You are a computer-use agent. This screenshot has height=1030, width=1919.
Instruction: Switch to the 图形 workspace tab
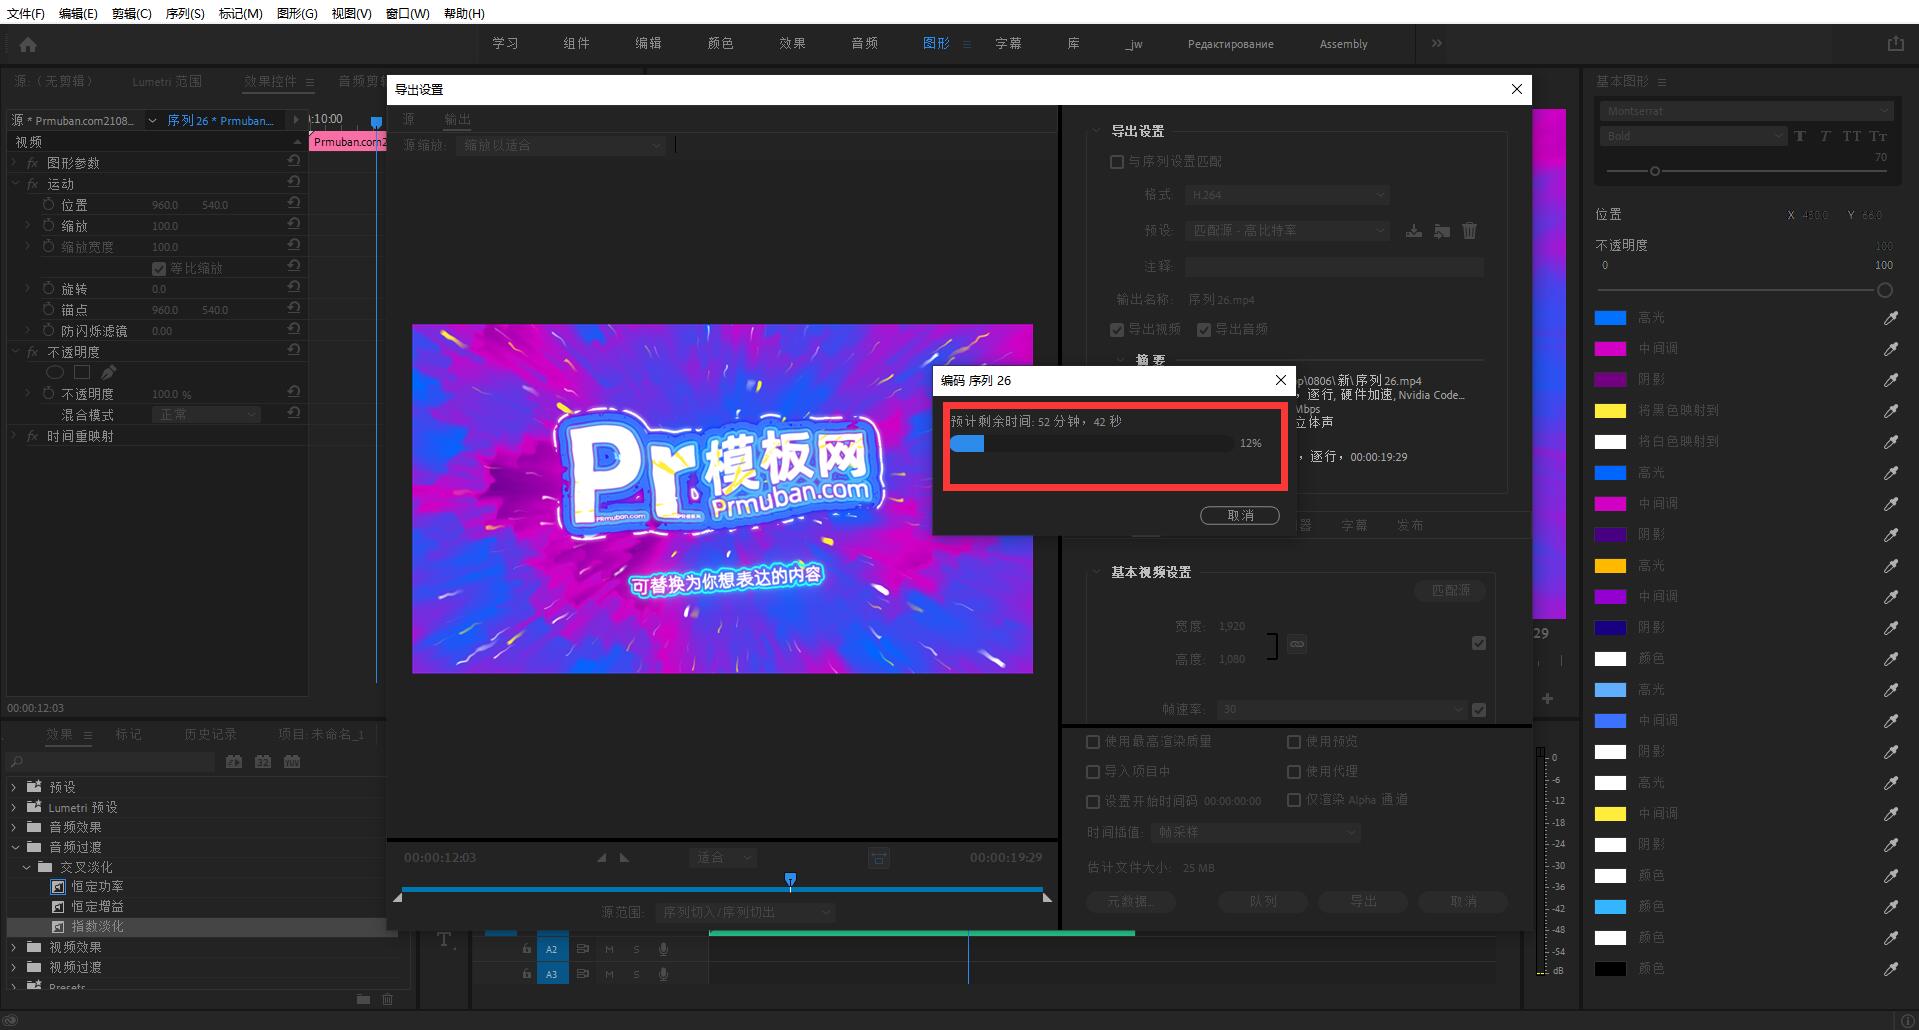[936, 43]
